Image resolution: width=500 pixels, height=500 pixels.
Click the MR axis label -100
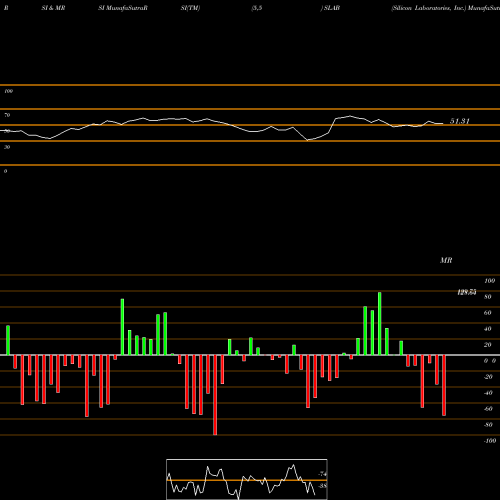[x=490, y=441]
